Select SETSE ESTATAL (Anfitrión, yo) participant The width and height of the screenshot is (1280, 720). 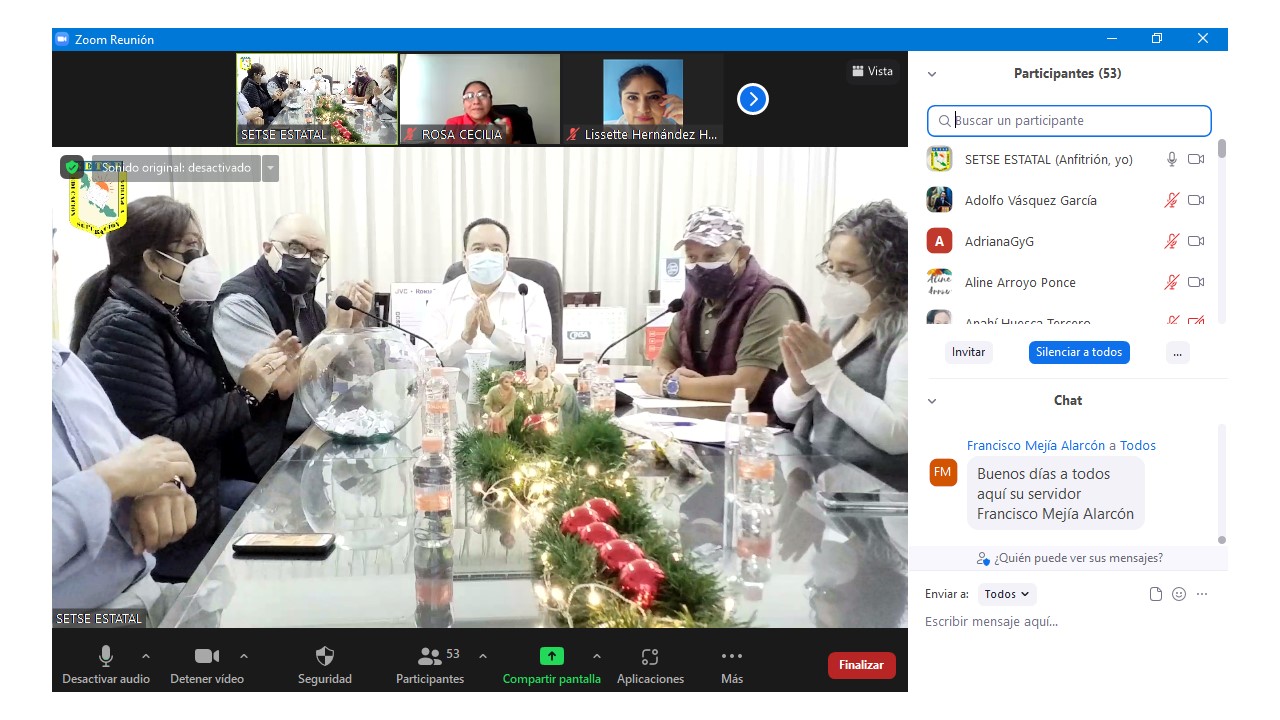[x=1068, y=159]
